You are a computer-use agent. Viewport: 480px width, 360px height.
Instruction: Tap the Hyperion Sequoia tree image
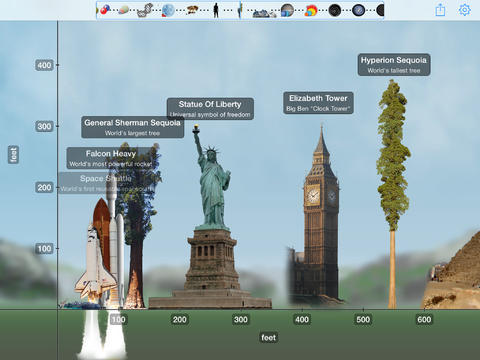393,193
